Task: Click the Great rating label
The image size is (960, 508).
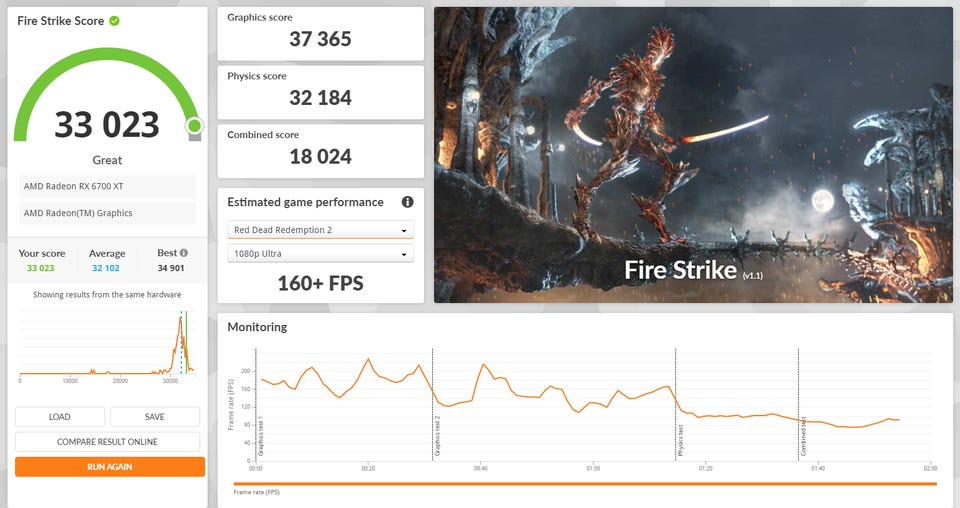Action: (107, 160)
